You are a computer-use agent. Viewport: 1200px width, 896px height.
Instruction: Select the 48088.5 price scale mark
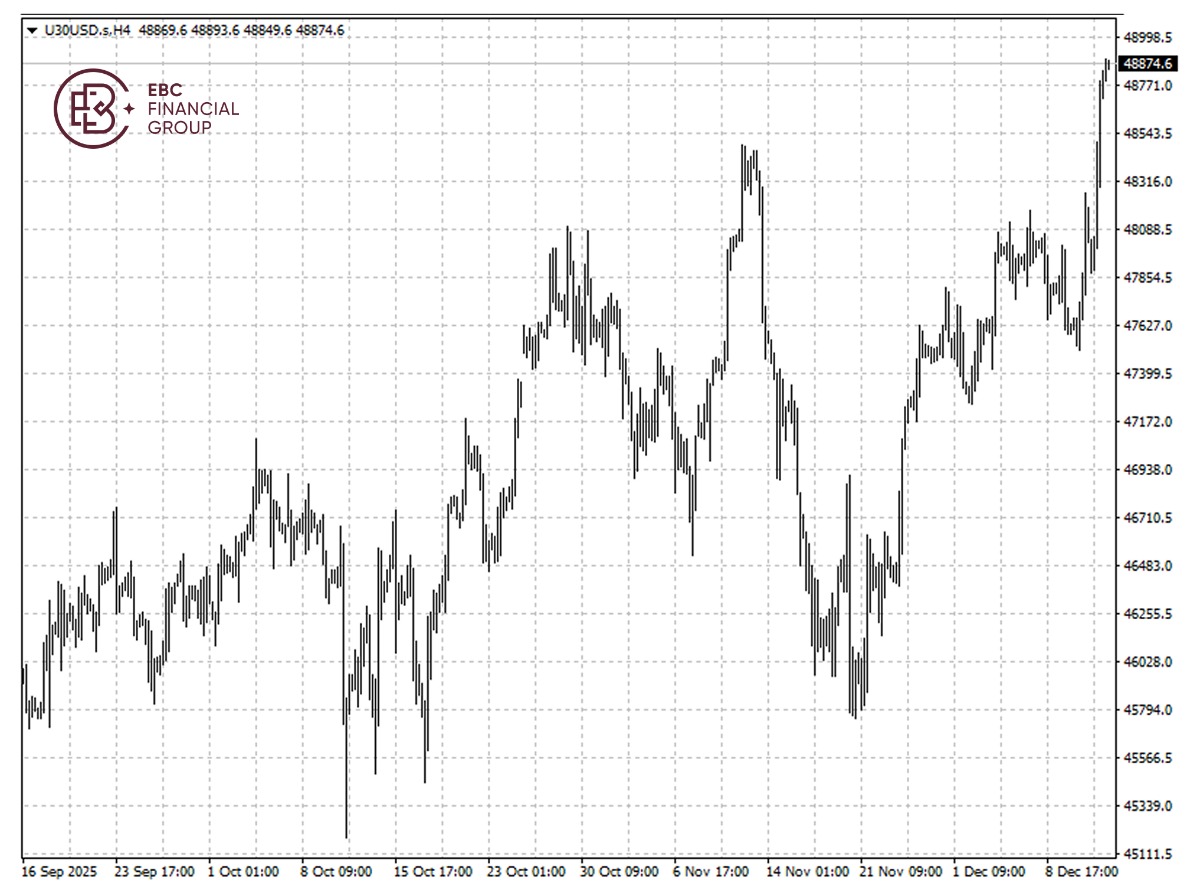(x=1147, y=230)
